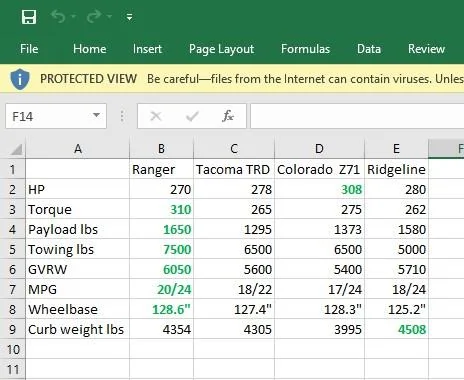The height and width of the screenshot is (380, 464).
Task: Click the Name Box showing F14
Action: click(x=56, y=116)
